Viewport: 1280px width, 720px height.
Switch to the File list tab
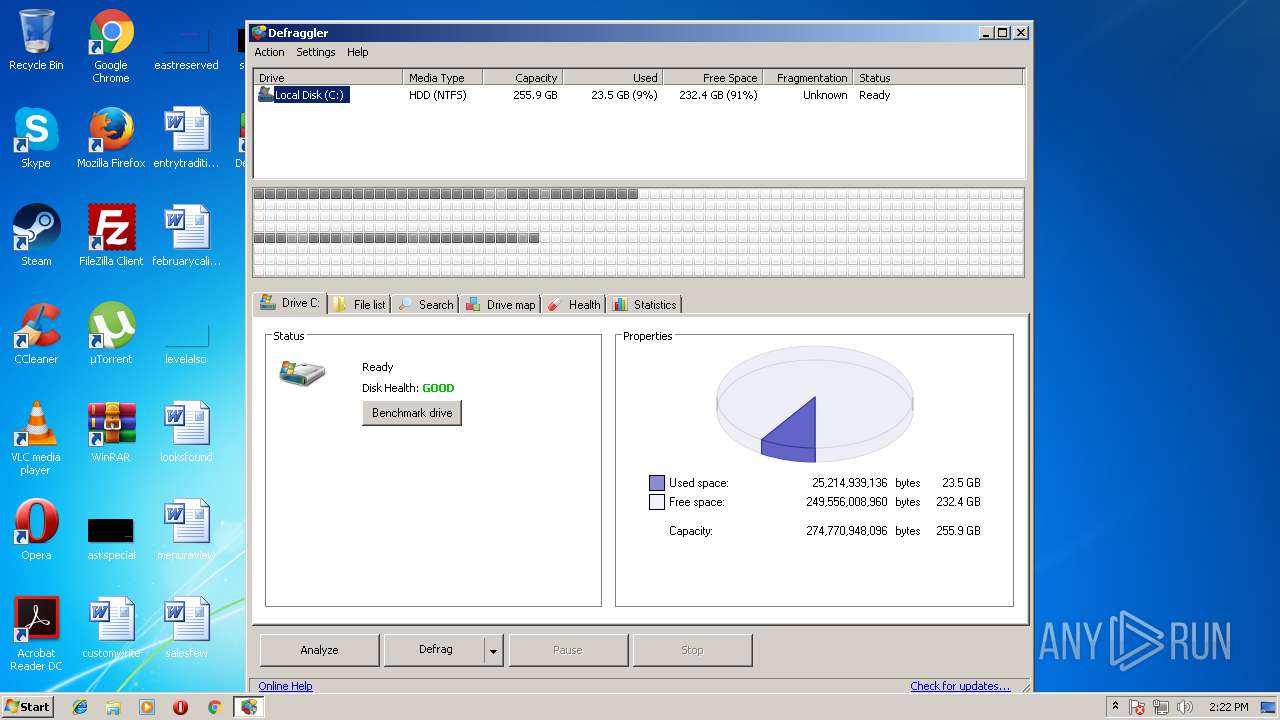[359, 305]
